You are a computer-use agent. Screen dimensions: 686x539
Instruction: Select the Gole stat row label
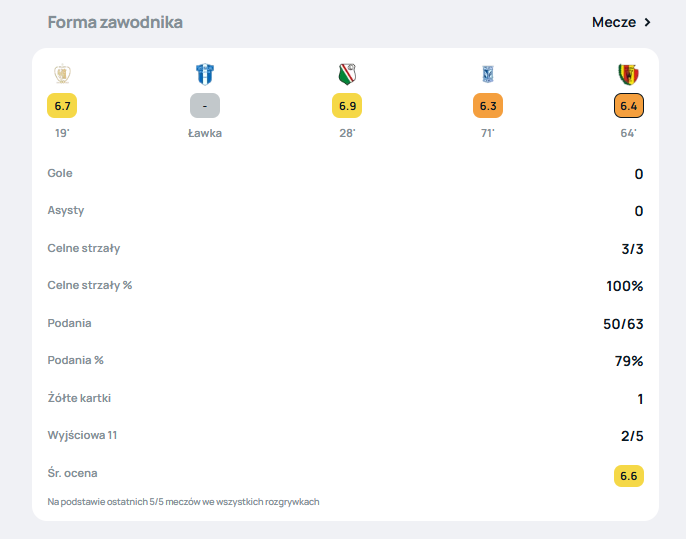pos(60,173)
